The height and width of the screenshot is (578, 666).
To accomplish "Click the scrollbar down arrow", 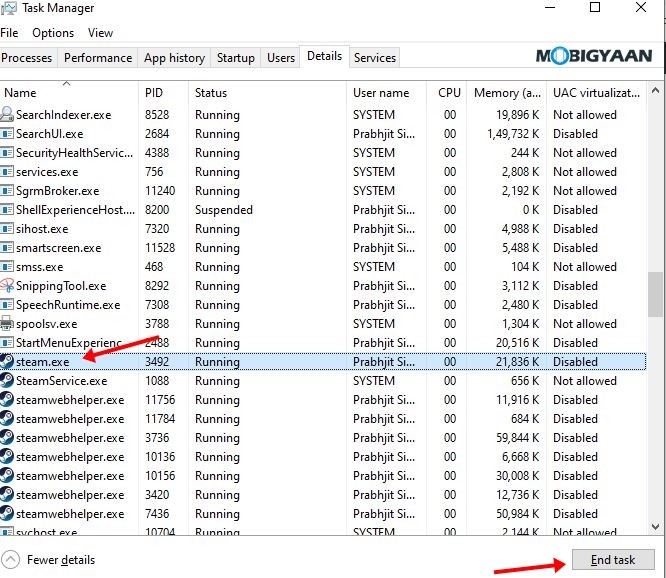I will pyautogui.click(x=655, y=527).
